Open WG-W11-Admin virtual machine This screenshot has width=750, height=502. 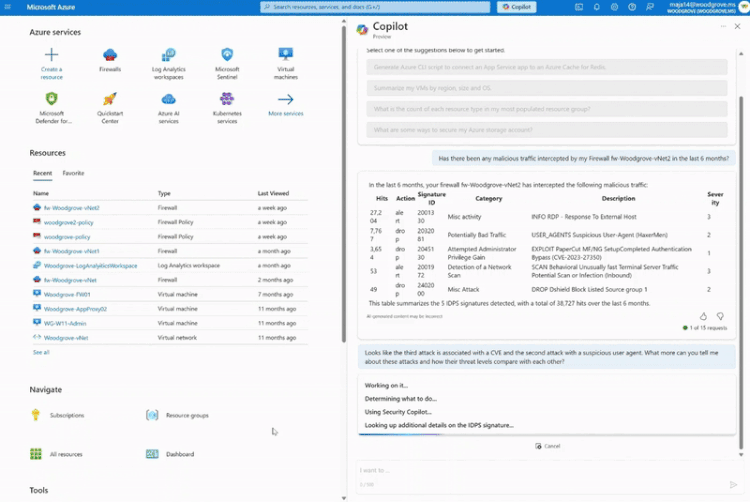pos(65,323)
